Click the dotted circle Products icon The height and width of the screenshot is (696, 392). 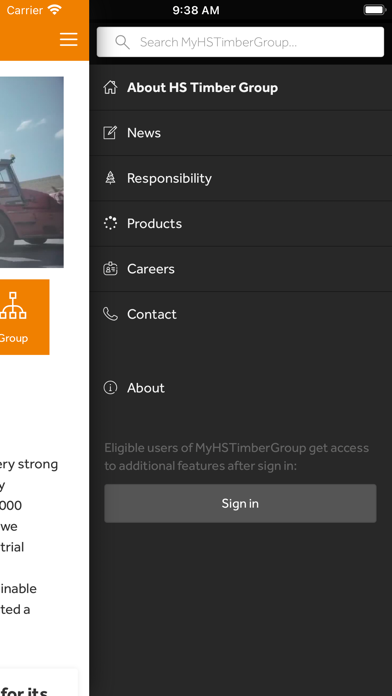(110, 223)
